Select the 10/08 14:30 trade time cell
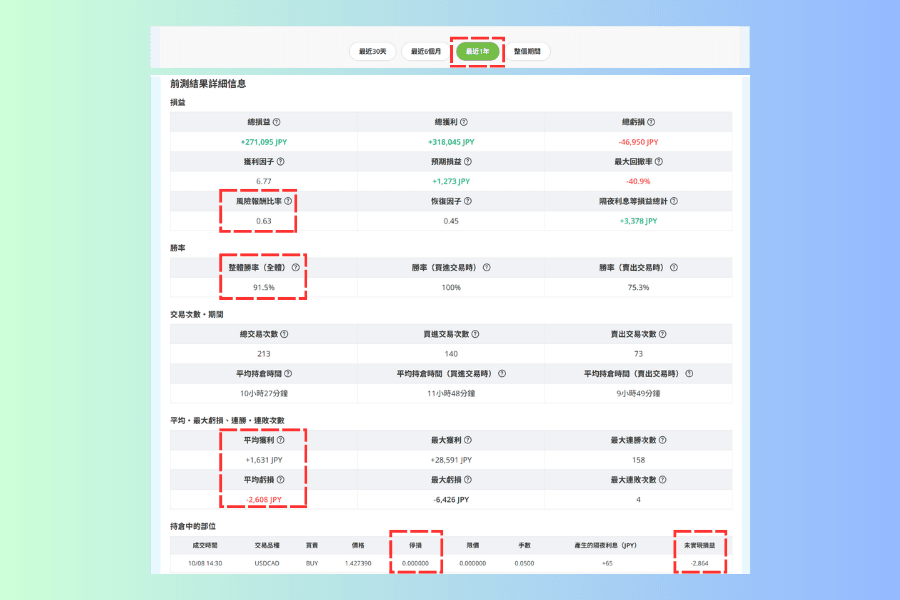The height and width of the screenshot is (600, 900). (205, 564)
